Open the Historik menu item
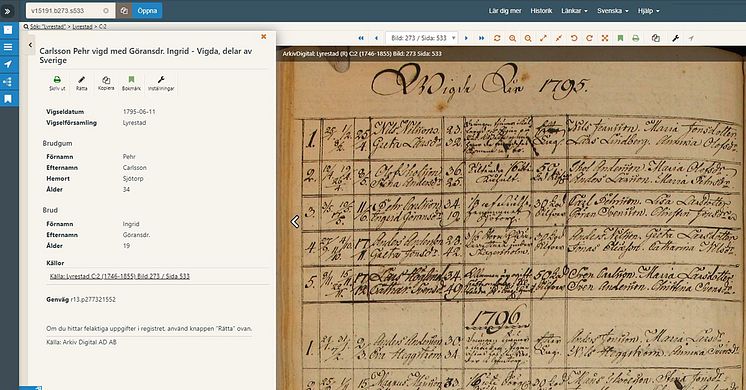The width and height of the screenshot is (746, 390). 541,10
